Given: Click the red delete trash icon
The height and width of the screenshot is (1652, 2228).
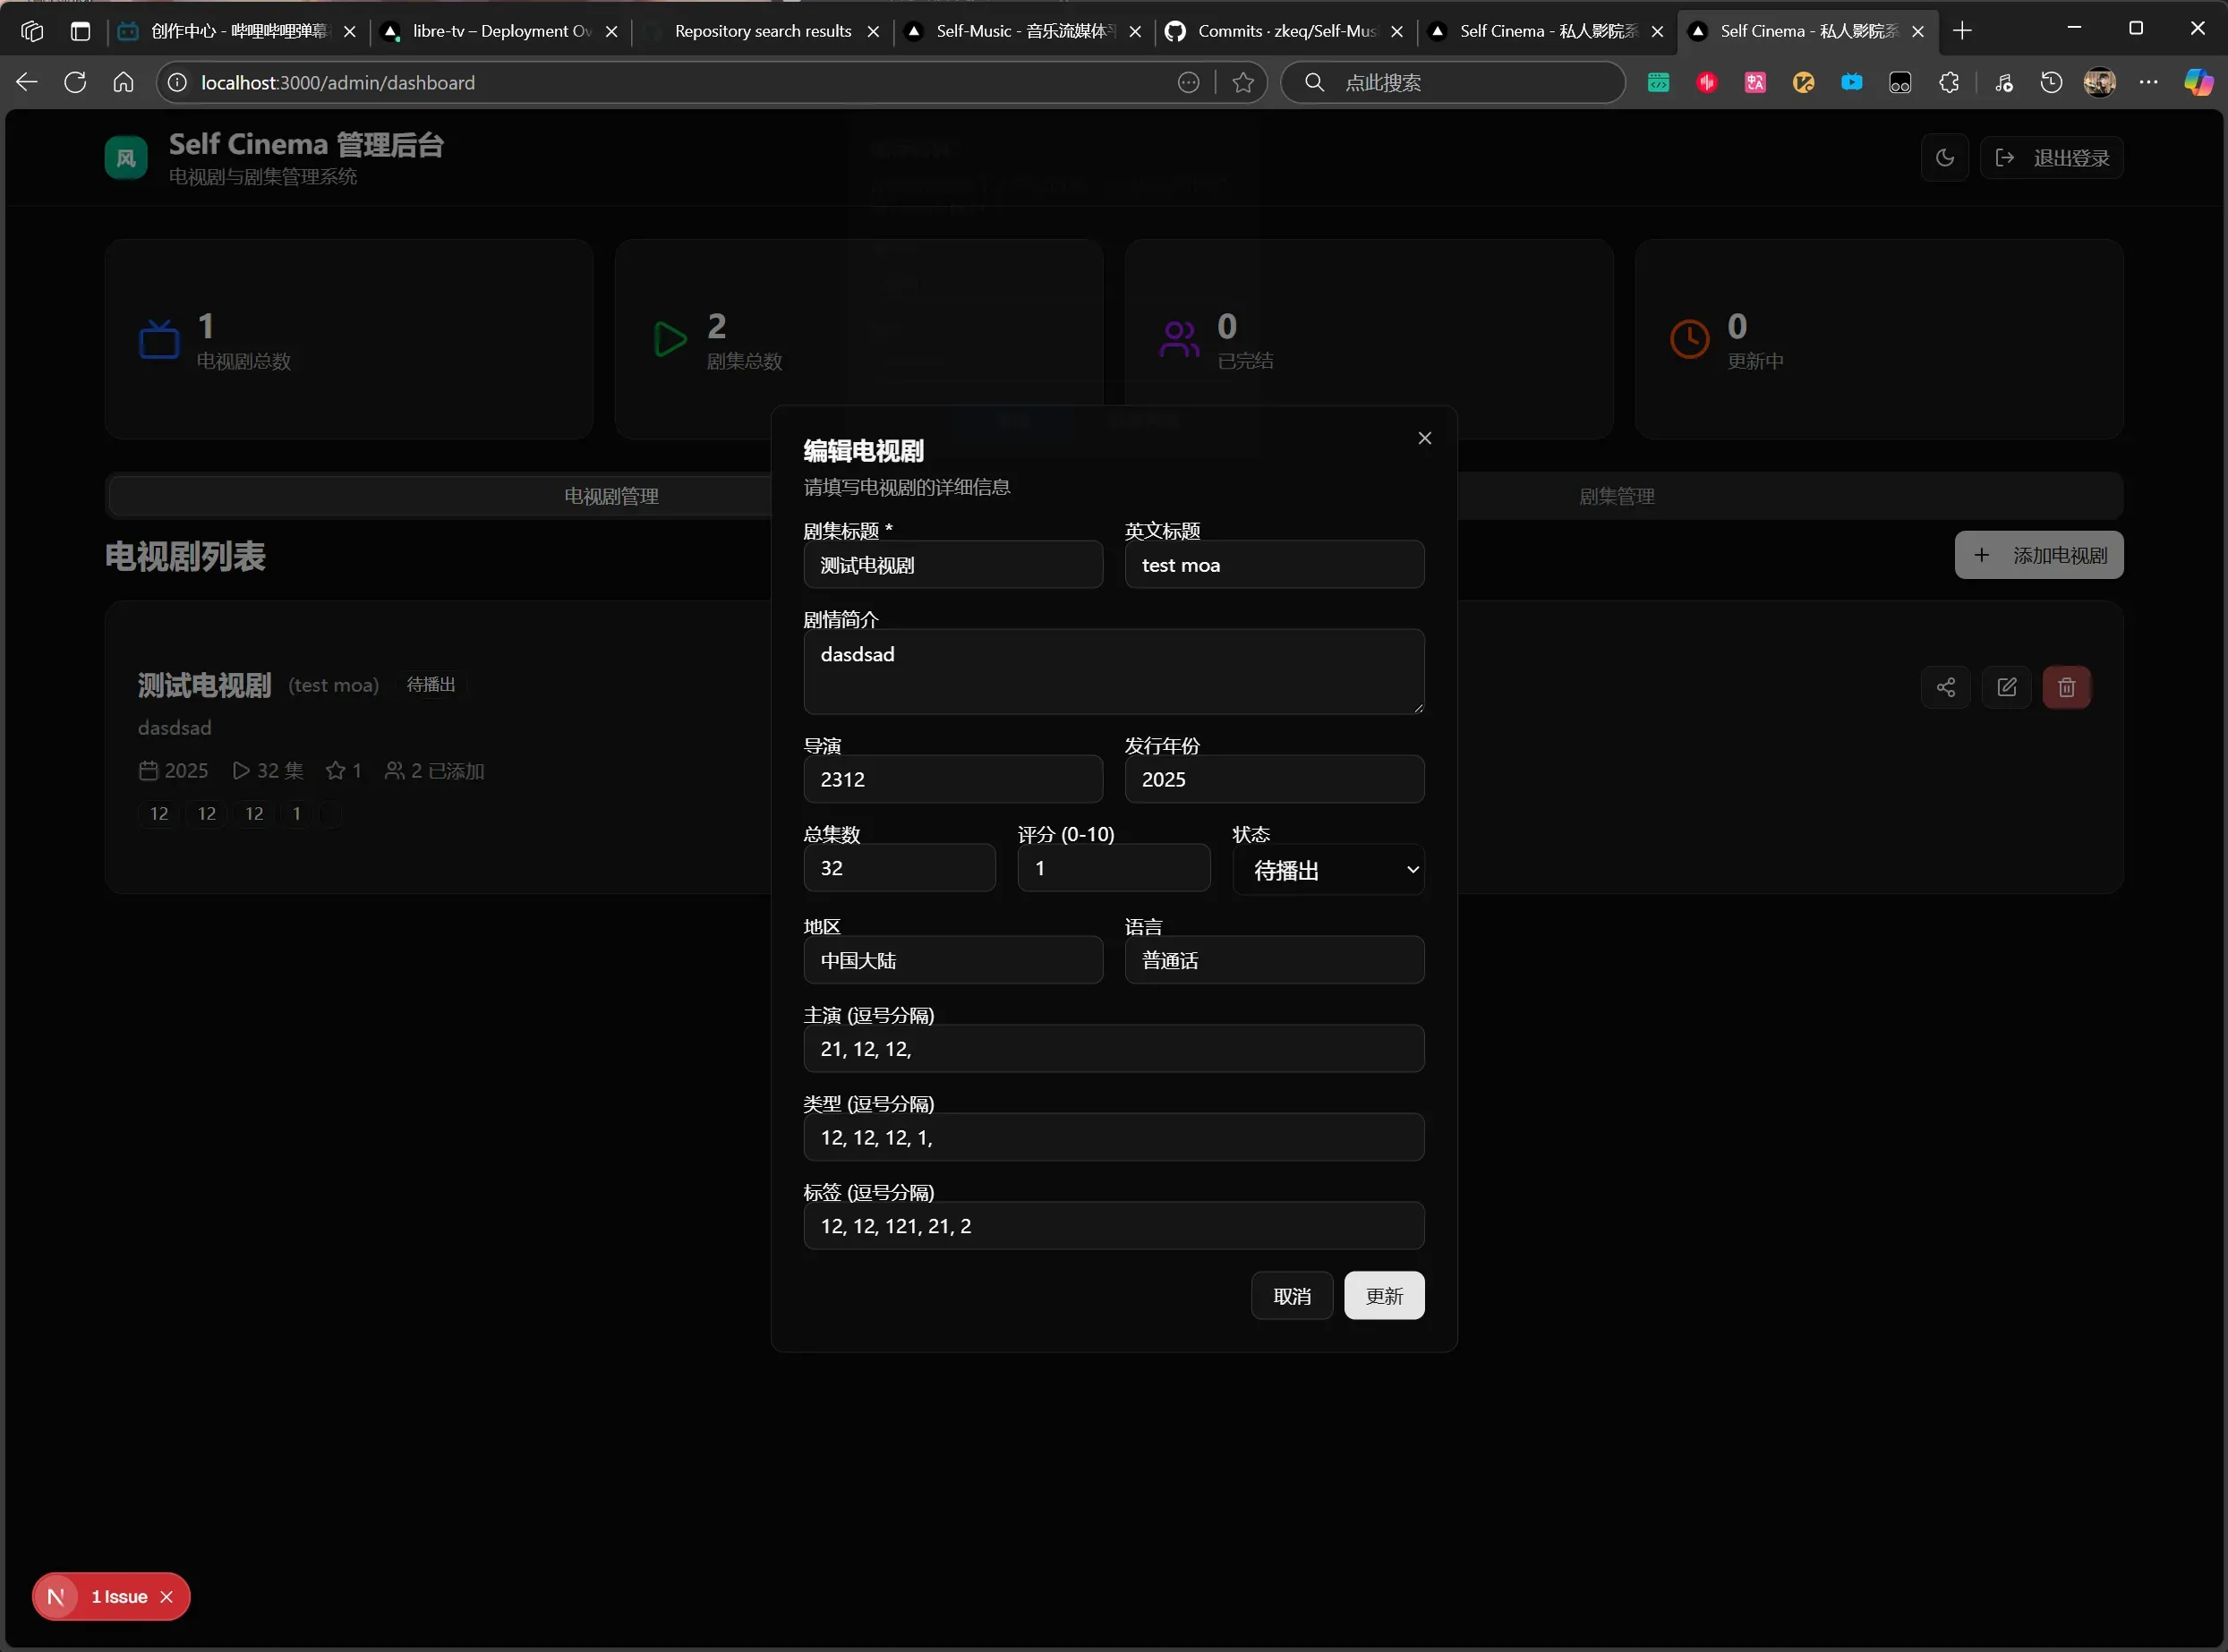Looking at the screenshot, I should click(x=2066, y=687).
